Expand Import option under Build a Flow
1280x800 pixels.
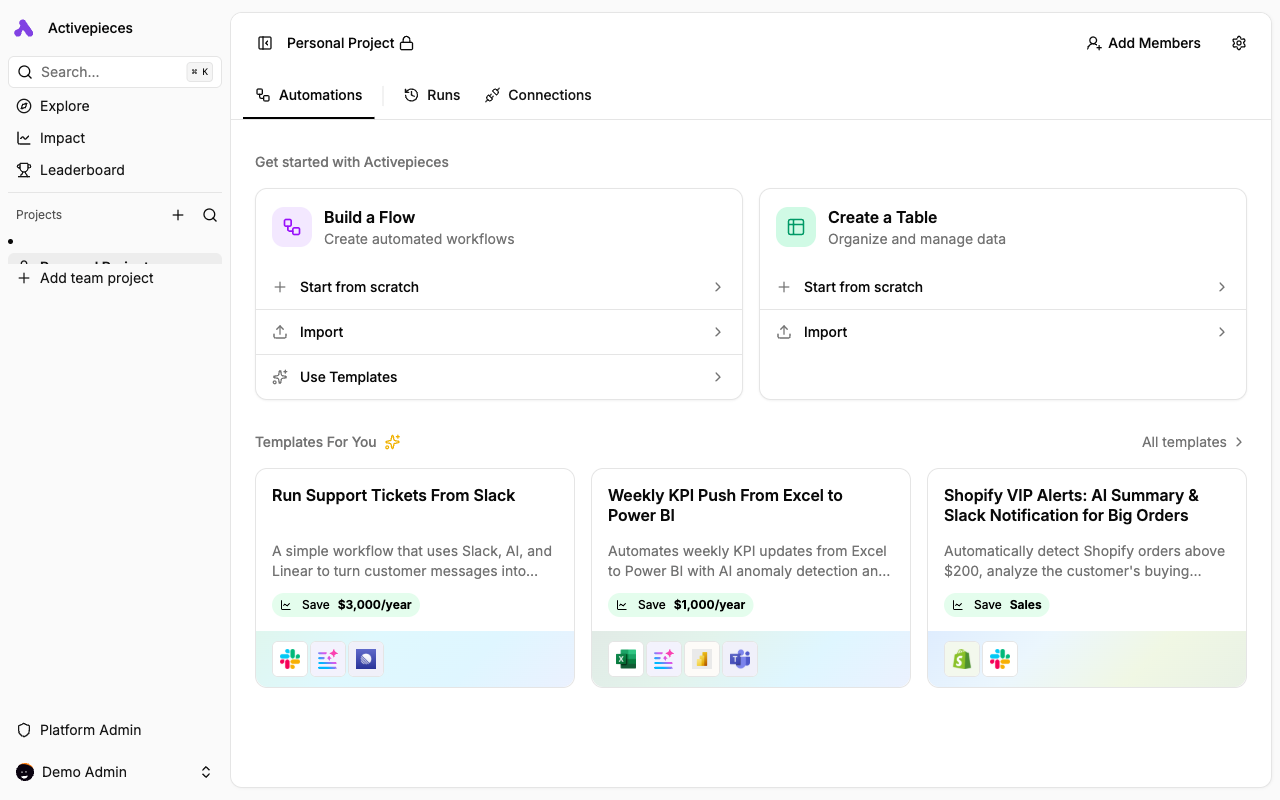499,332
